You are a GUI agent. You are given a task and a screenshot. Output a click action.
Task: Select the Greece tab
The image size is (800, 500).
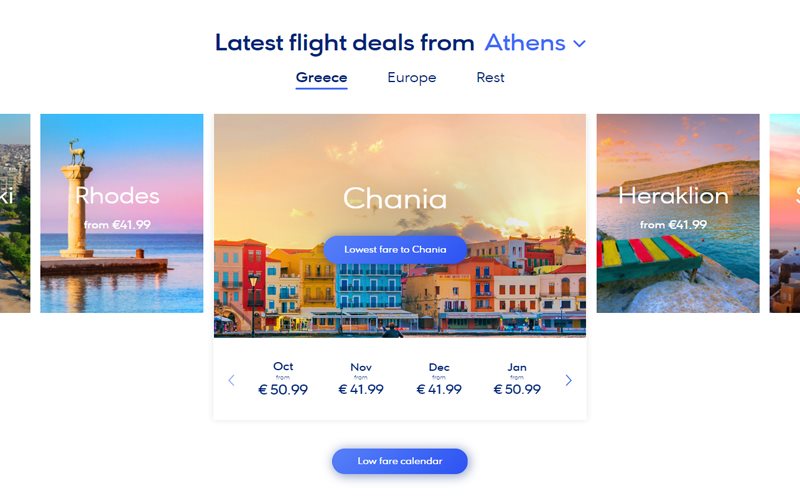pyautogui.click(x=321, y=78)
